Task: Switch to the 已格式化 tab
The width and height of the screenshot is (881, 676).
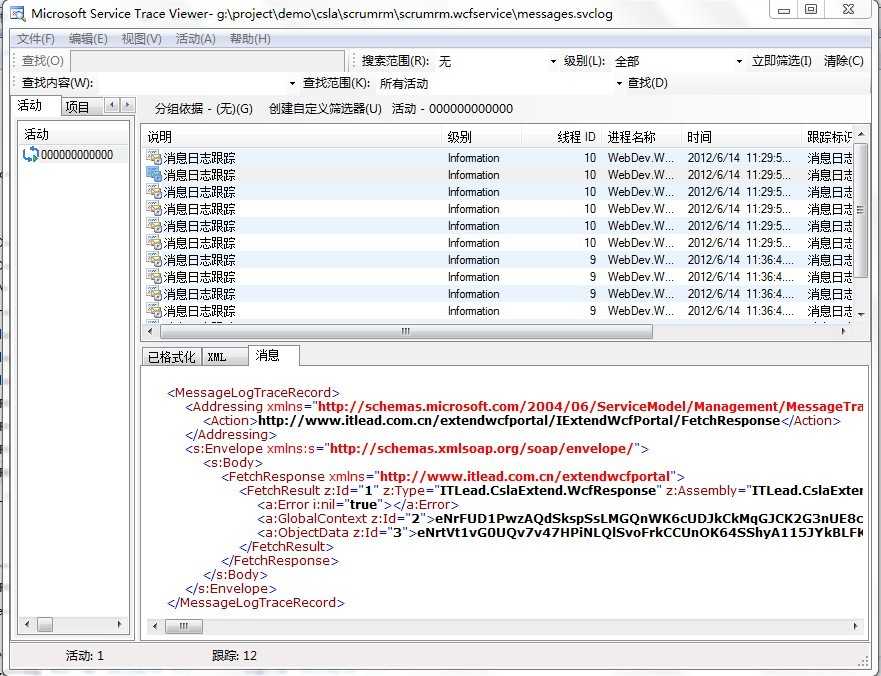Action: click(x=171, y=357)
